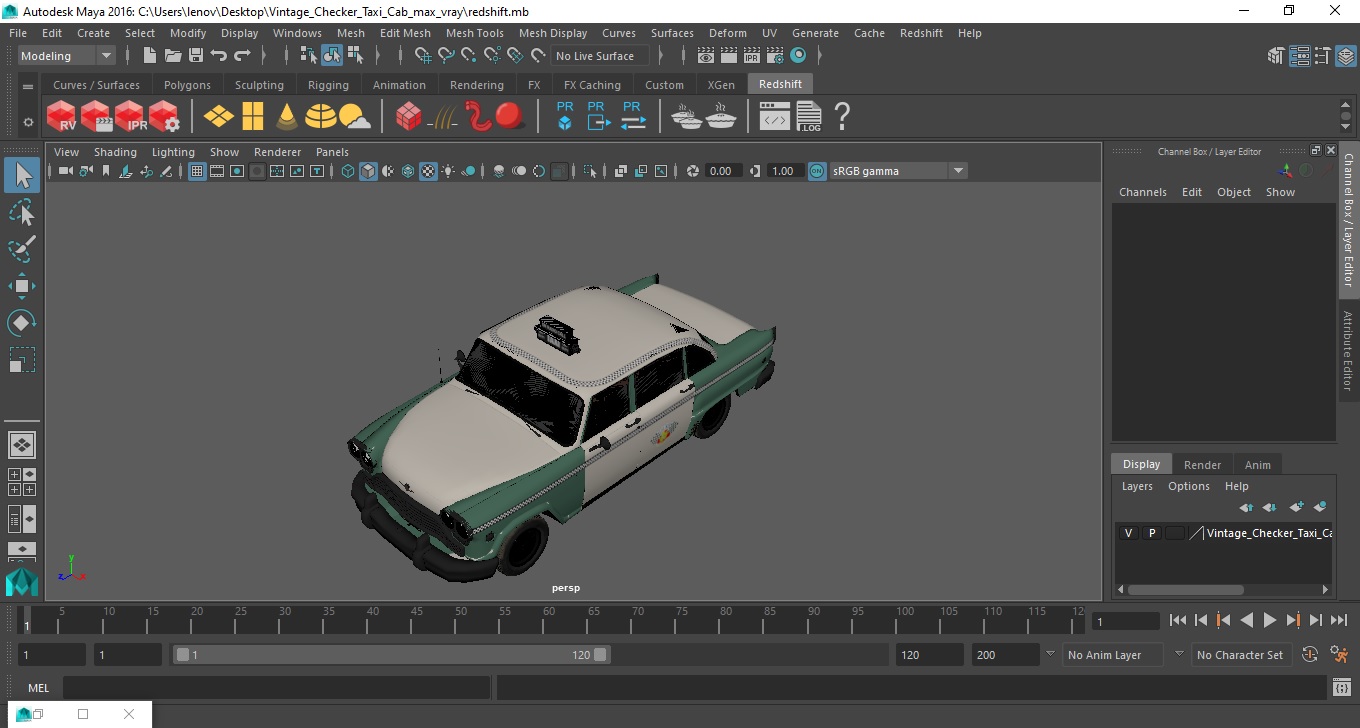Open the shelf options gear menu
The image size is (1360, 728).
pos(28,122)
